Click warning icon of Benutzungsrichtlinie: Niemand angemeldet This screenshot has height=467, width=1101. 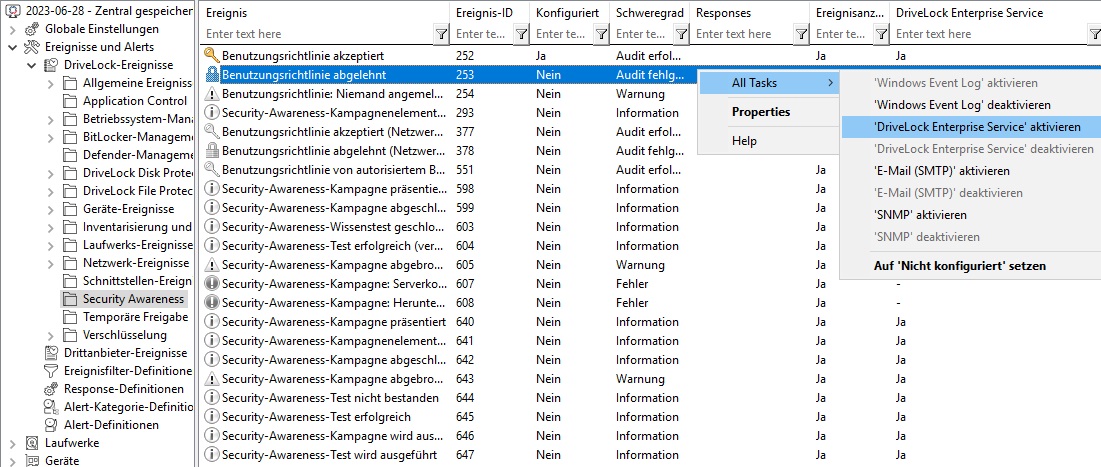pyautogui.click(x=211, y=93)
